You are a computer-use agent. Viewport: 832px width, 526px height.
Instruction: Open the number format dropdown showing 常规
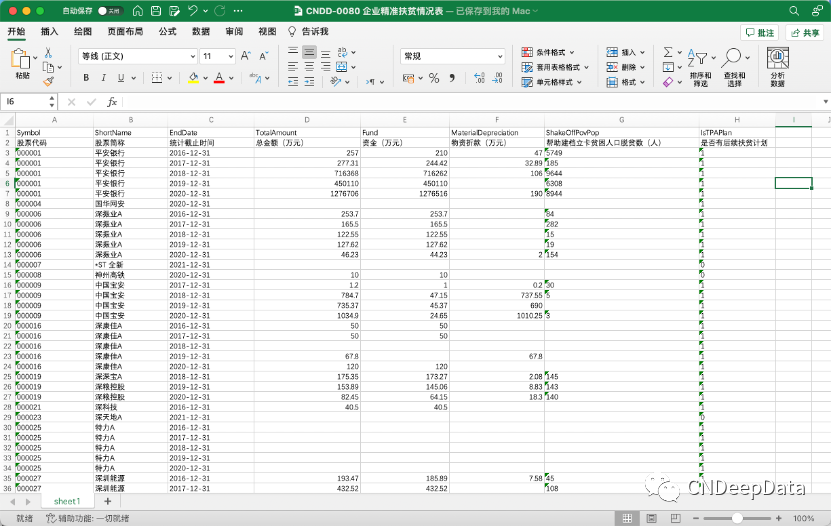coord(500,56)
